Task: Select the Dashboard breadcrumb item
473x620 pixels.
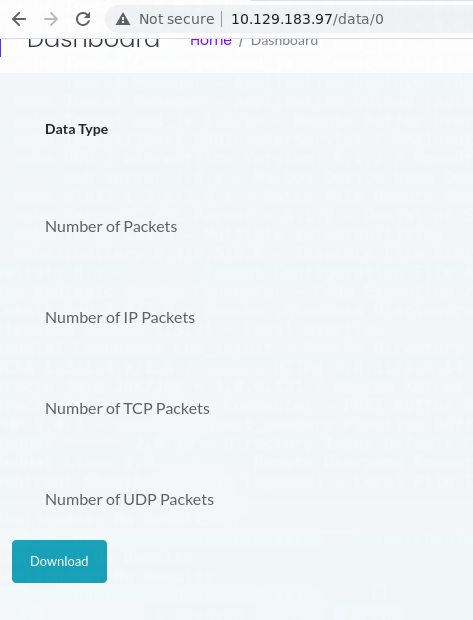Action: [284, 42]
